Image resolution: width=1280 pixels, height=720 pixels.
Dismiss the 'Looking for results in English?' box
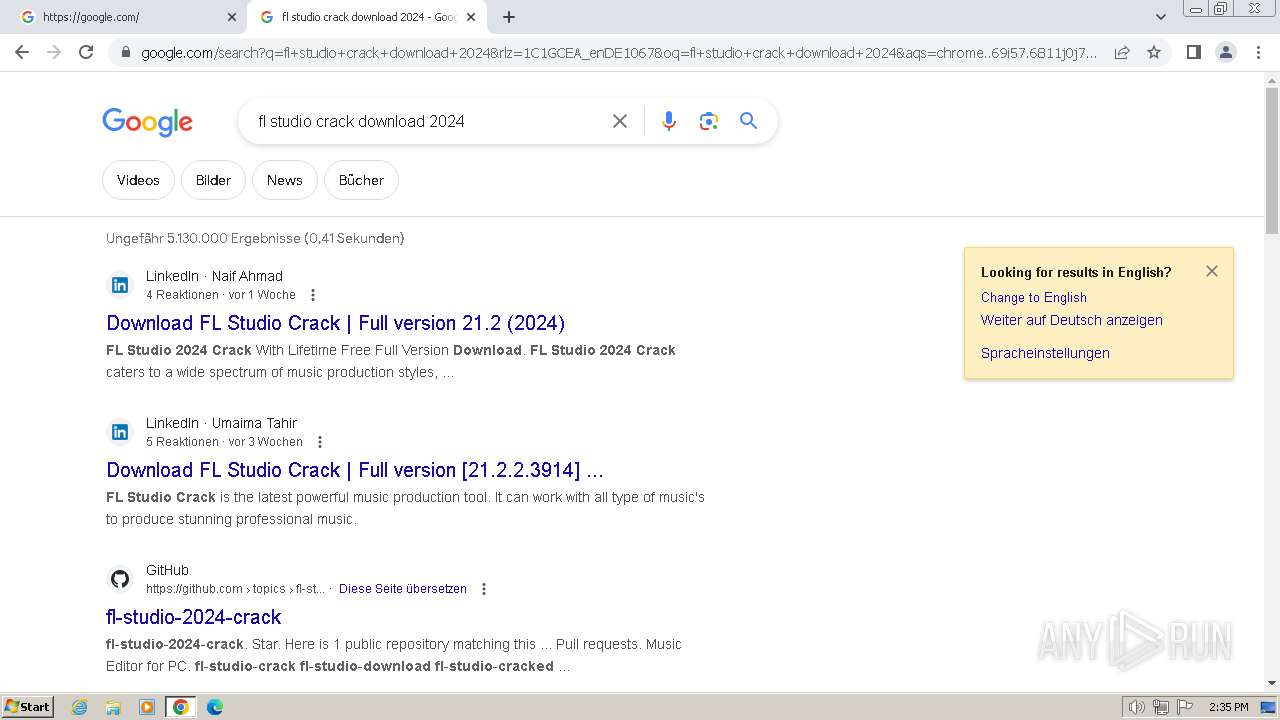pyautogui.click(x=1212, y=271)
